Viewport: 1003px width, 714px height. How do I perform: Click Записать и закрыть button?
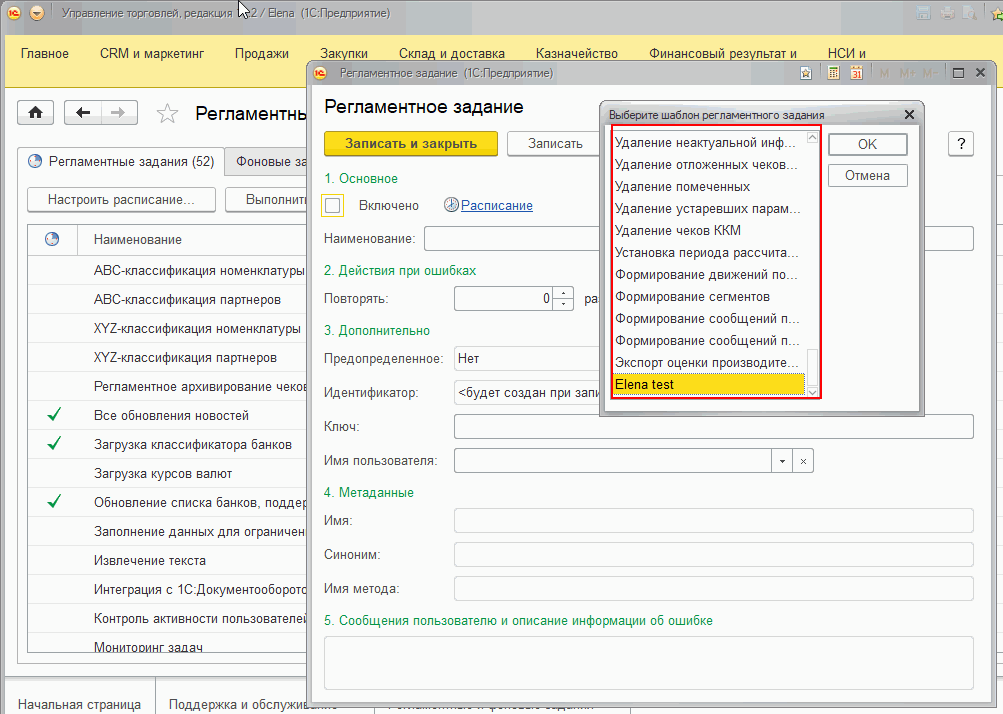(411, 144)
